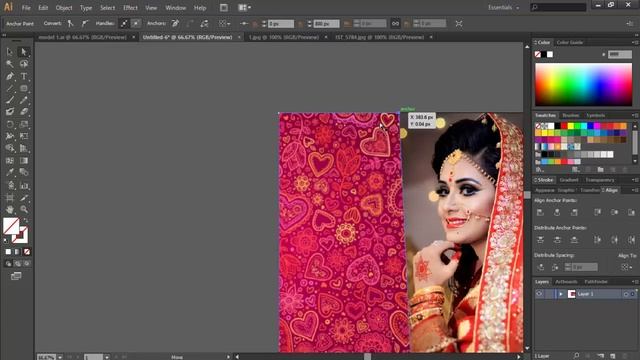This screenshot has width=640, height=360.
Task: Switch to the Brushes tab
Action: [570, 116]
